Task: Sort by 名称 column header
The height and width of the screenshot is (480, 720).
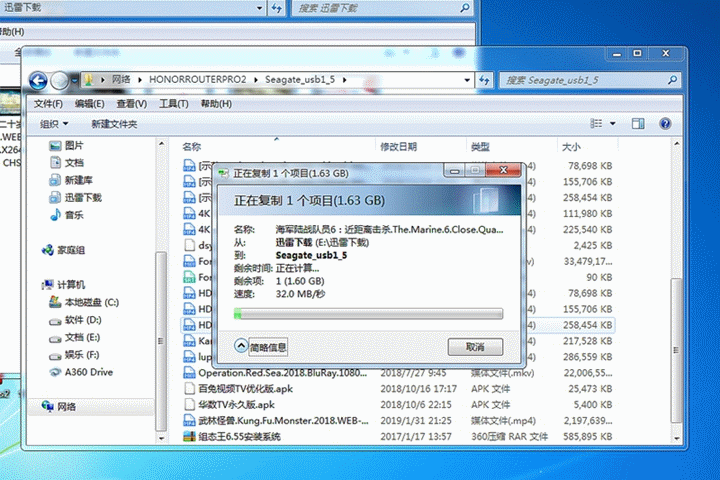Action: [x=191, y=147]
